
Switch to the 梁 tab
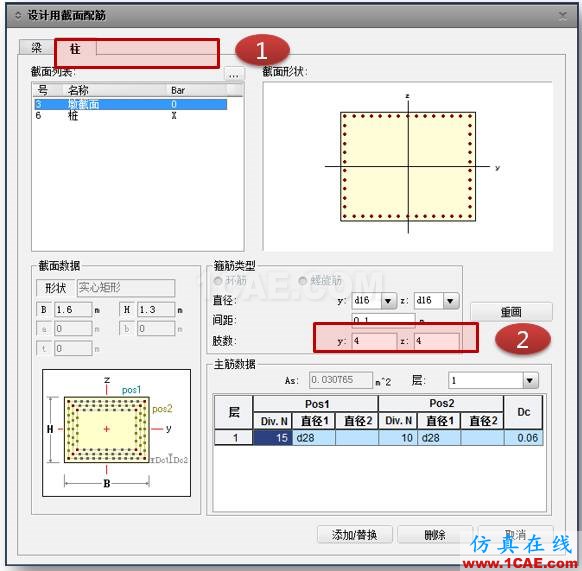point(37,48)
